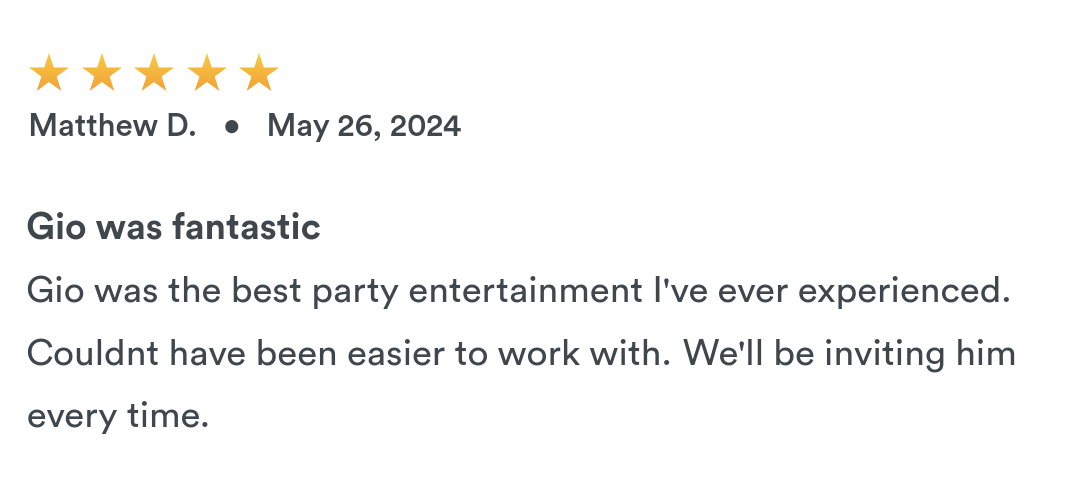This screenshot has width=1080, height=481.
Task: Select the second rating star
Action: [101, 73]
